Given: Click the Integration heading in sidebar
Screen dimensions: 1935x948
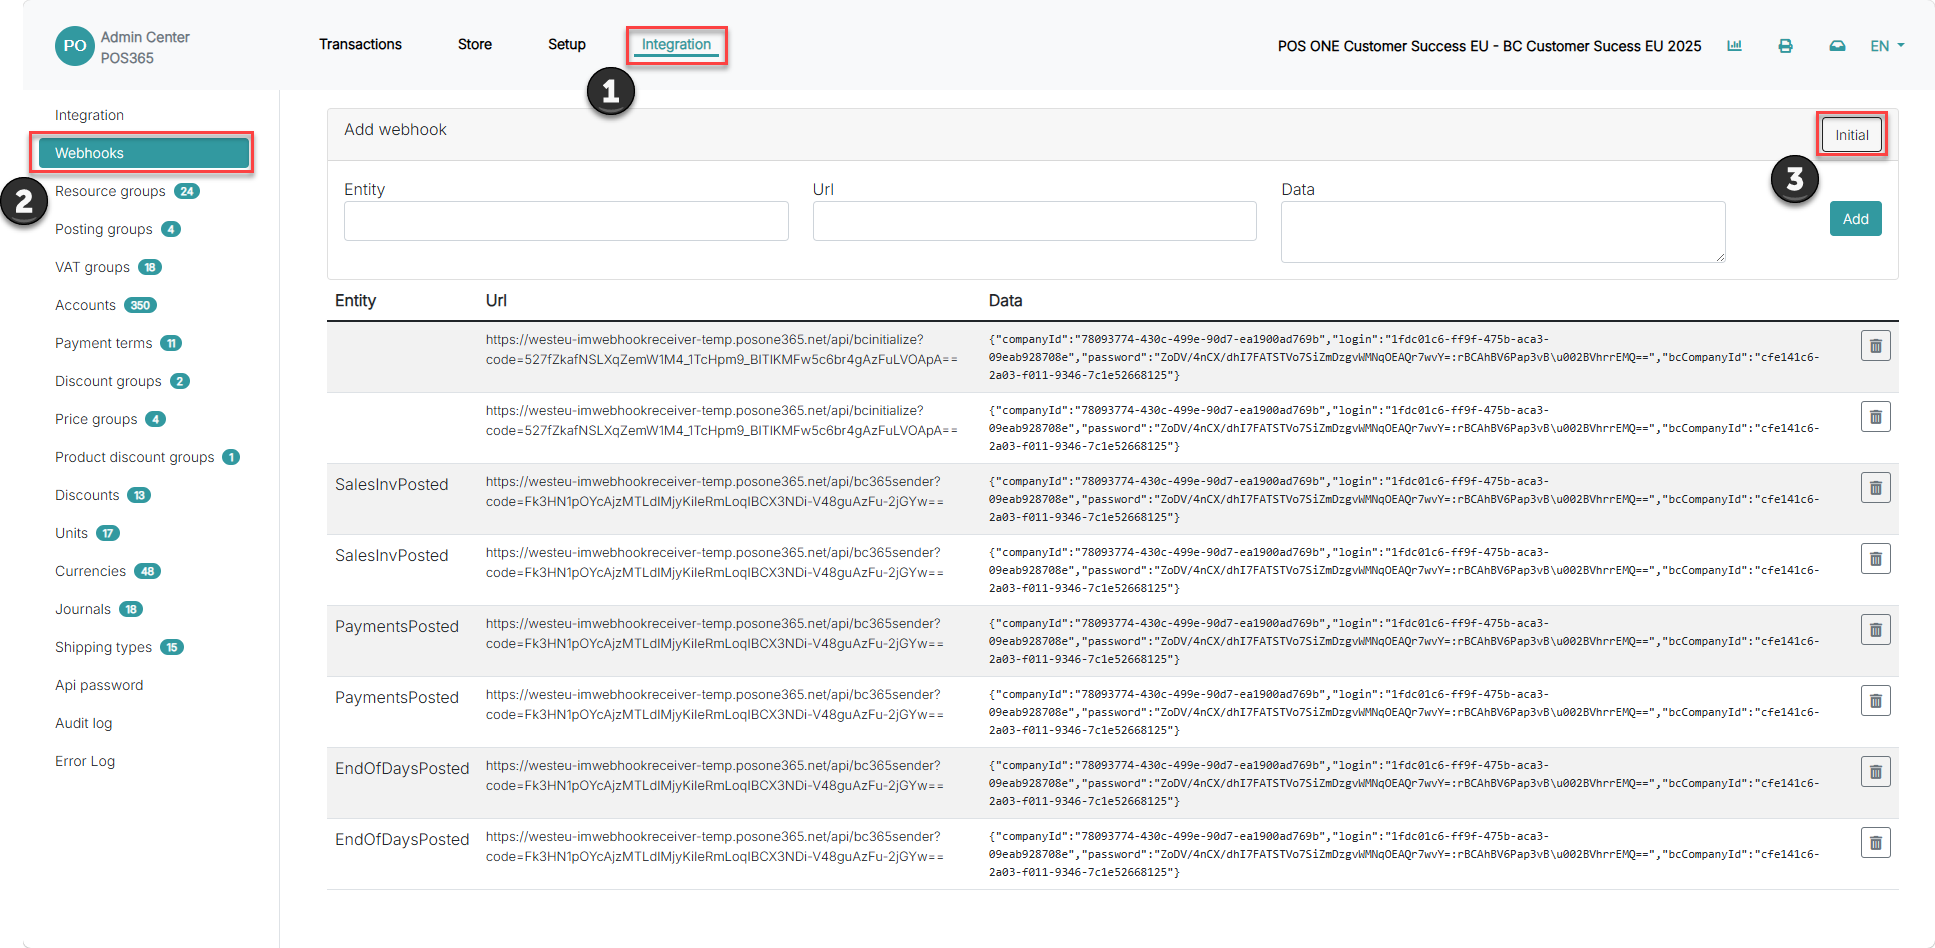Looking at the screenshot, I should click(x=89, y=115).
